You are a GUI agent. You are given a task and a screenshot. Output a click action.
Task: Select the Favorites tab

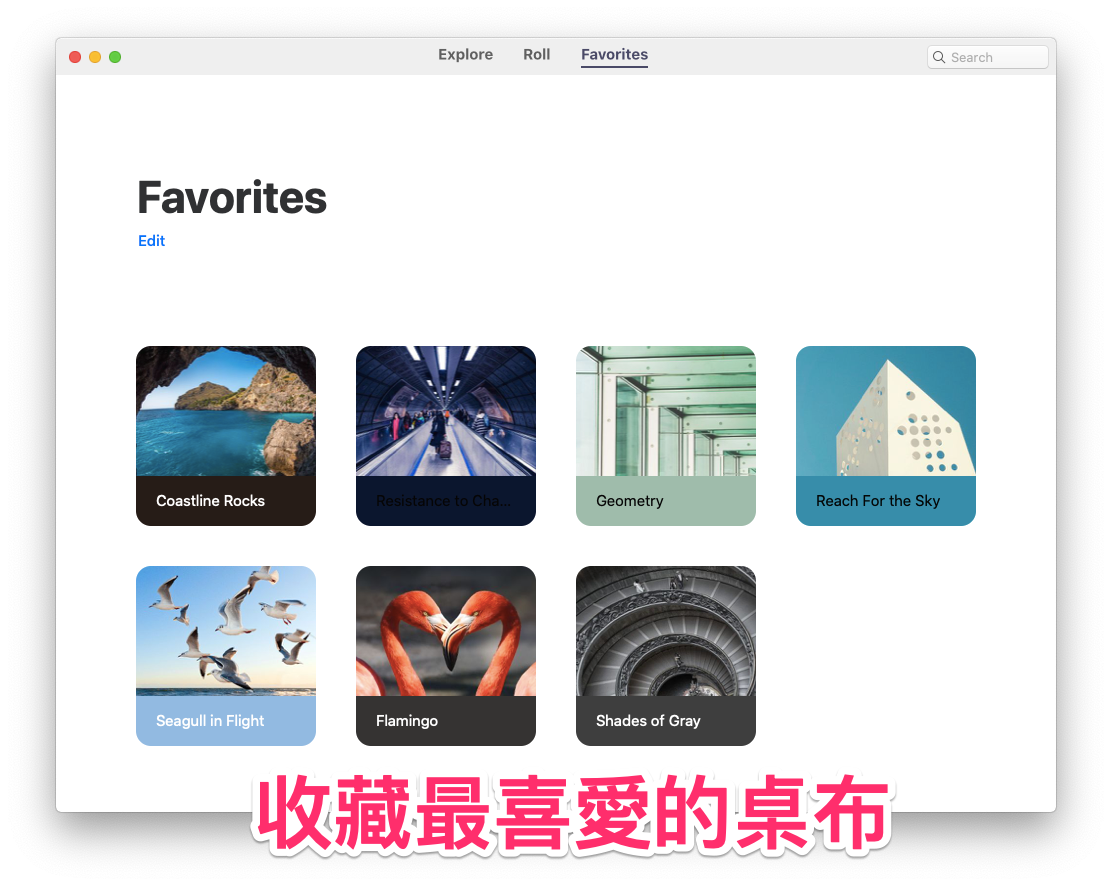(x=614, y=55)
